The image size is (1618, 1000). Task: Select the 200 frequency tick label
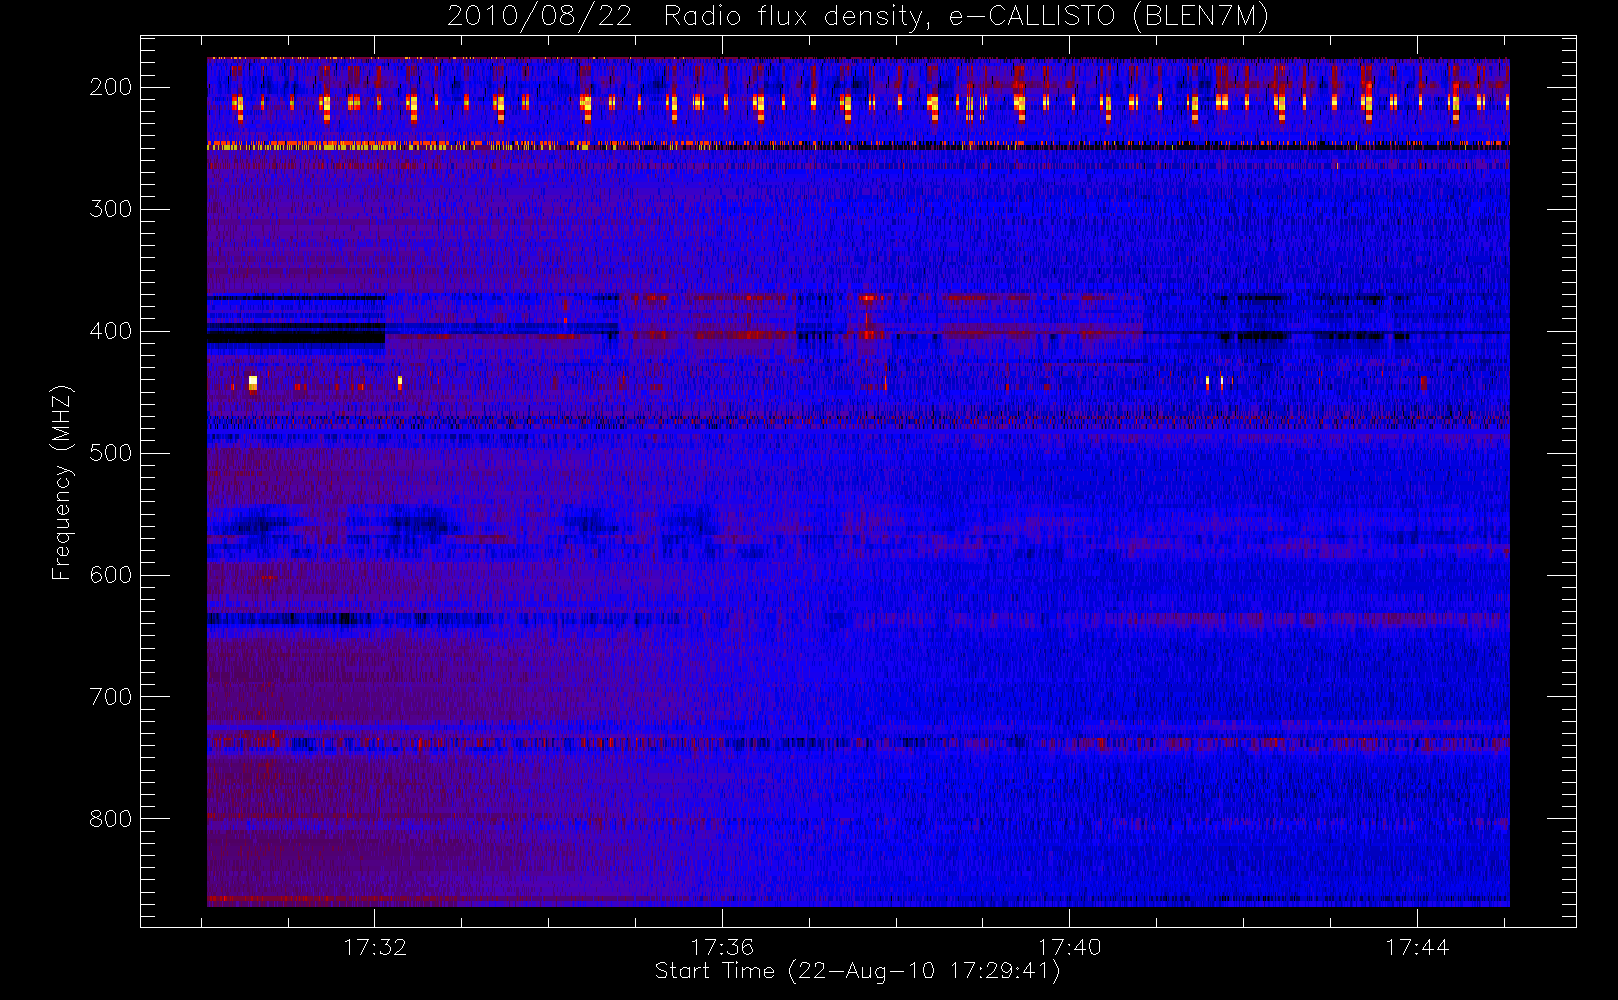[111, 87]
